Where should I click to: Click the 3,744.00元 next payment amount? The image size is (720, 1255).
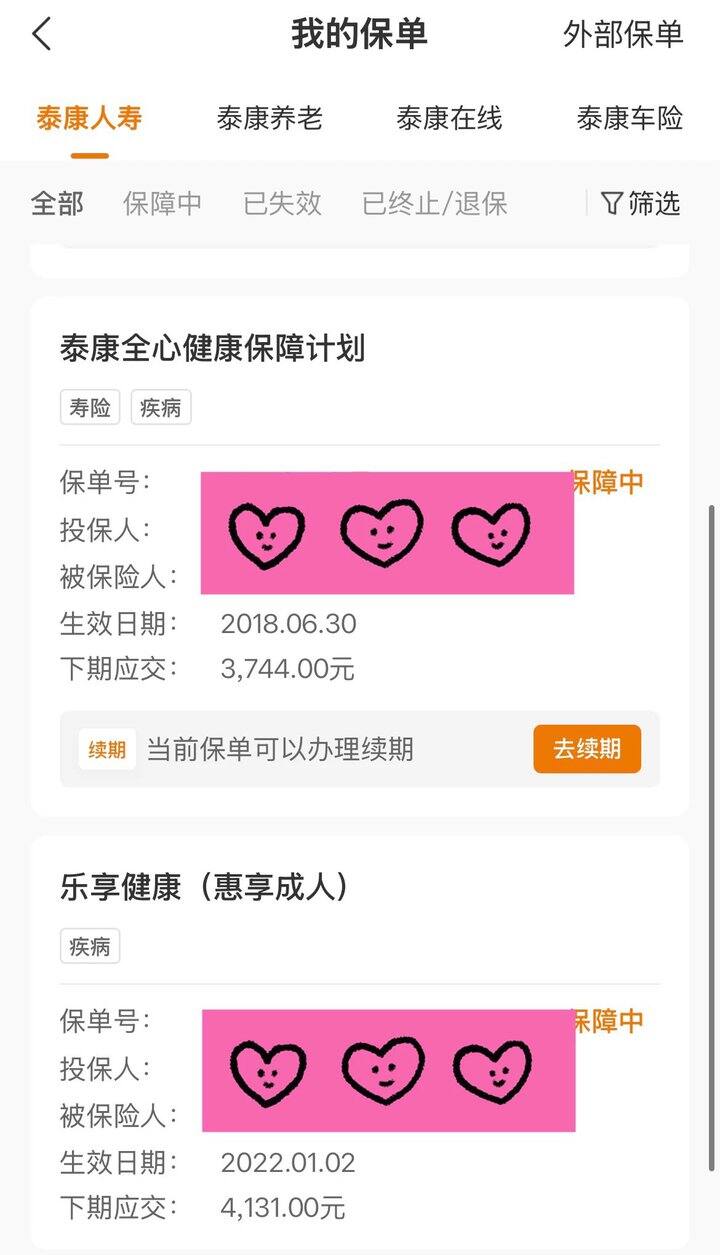(x=288, y=669)
